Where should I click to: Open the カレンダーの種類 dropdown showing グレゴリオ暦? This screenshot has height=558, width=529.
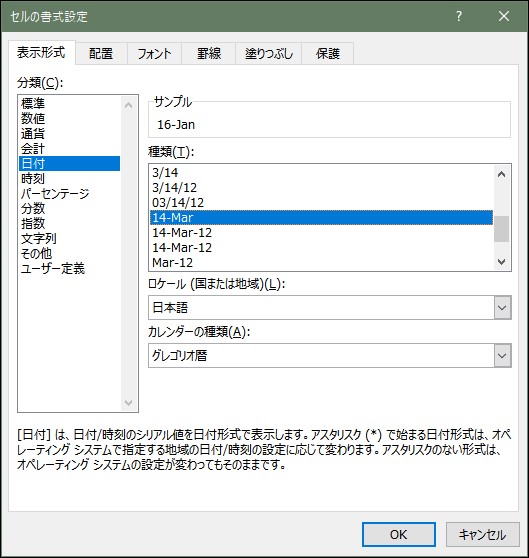(x=330, y=356)
